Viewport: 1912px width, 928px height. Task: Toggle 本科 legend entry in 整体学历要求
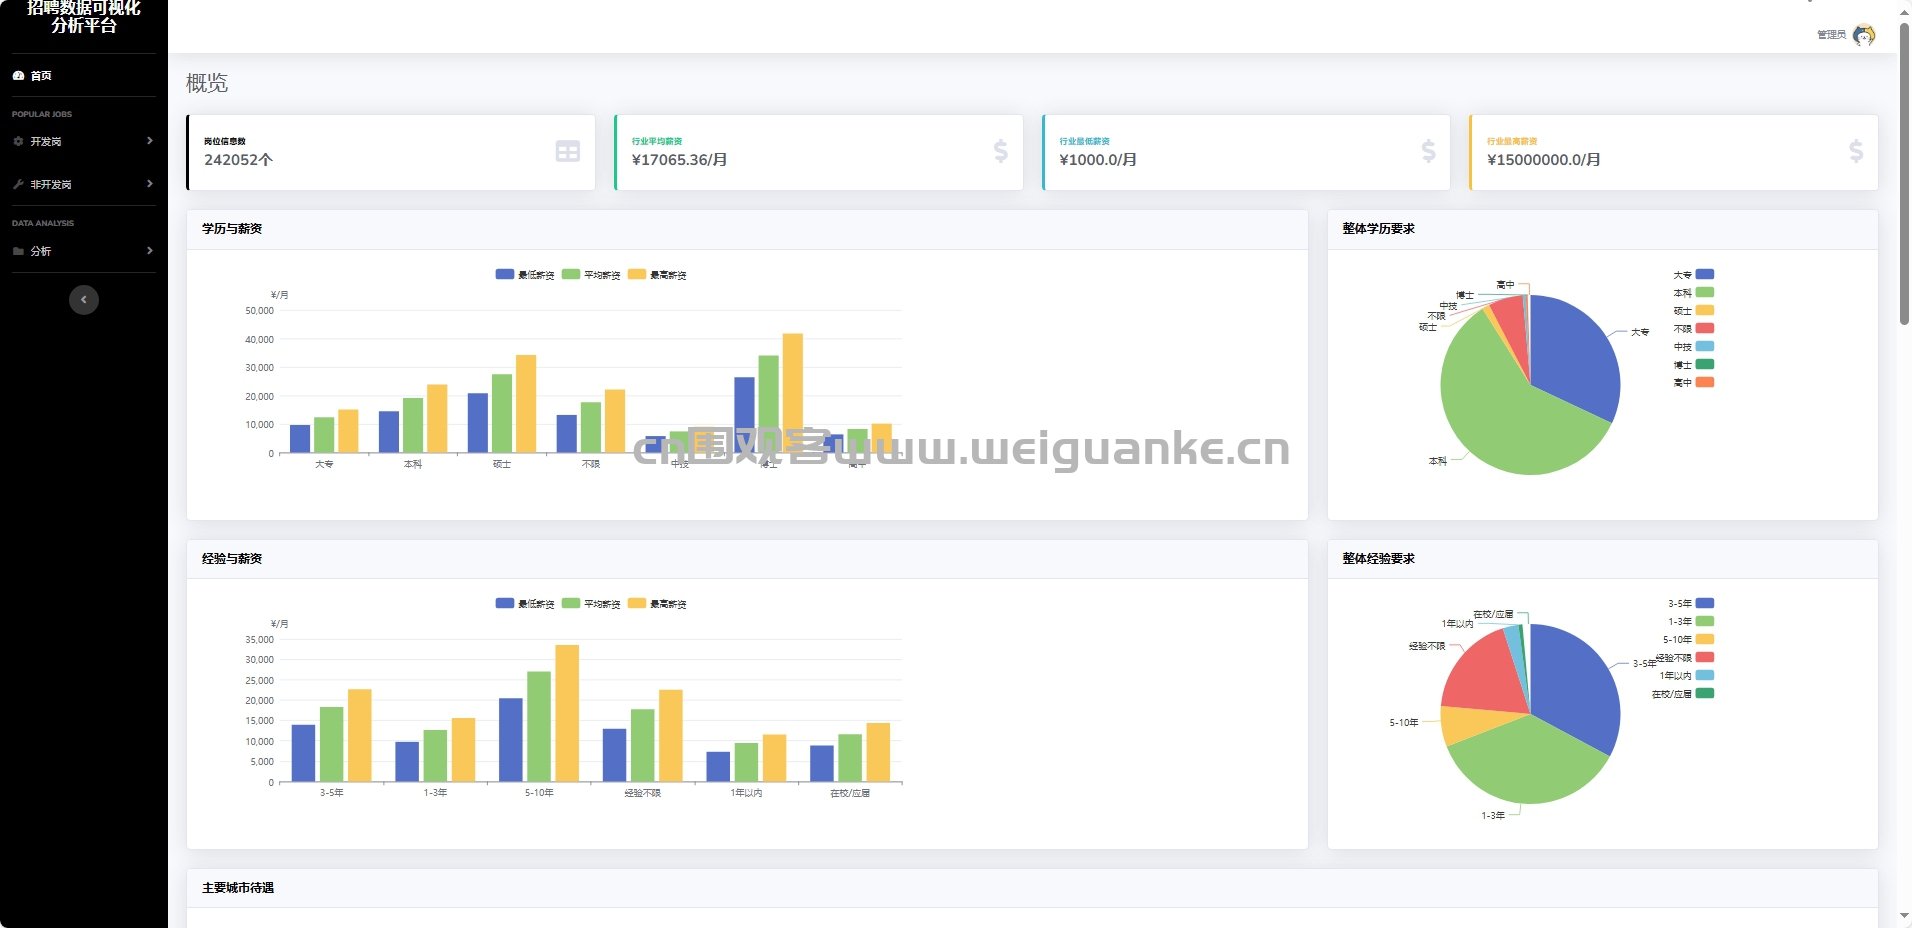pyautogui.click(x=1694, y=292)
